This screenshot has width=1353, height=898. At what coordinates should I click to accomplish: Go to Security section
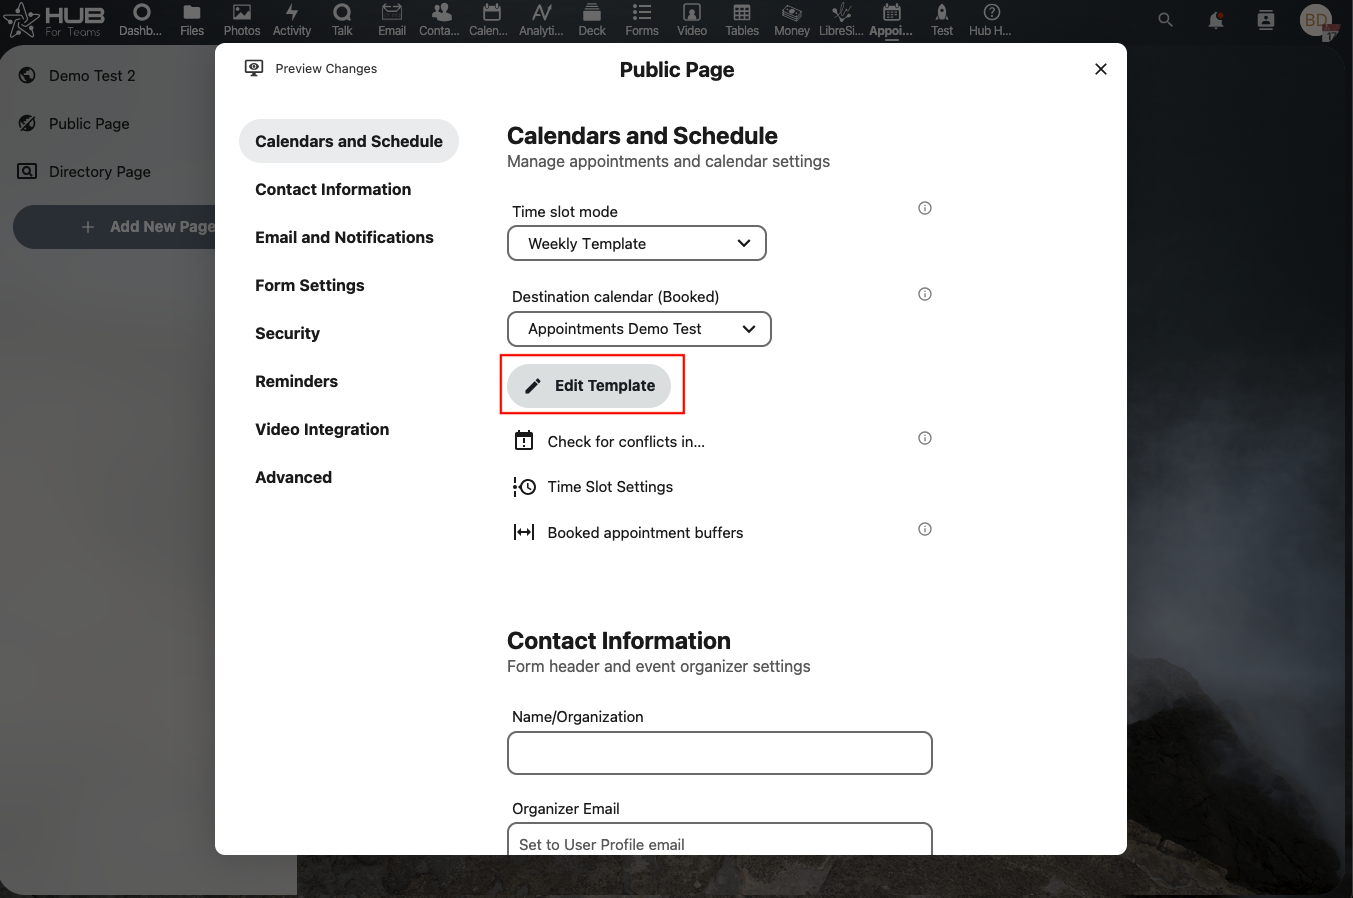tap(287, 333)
